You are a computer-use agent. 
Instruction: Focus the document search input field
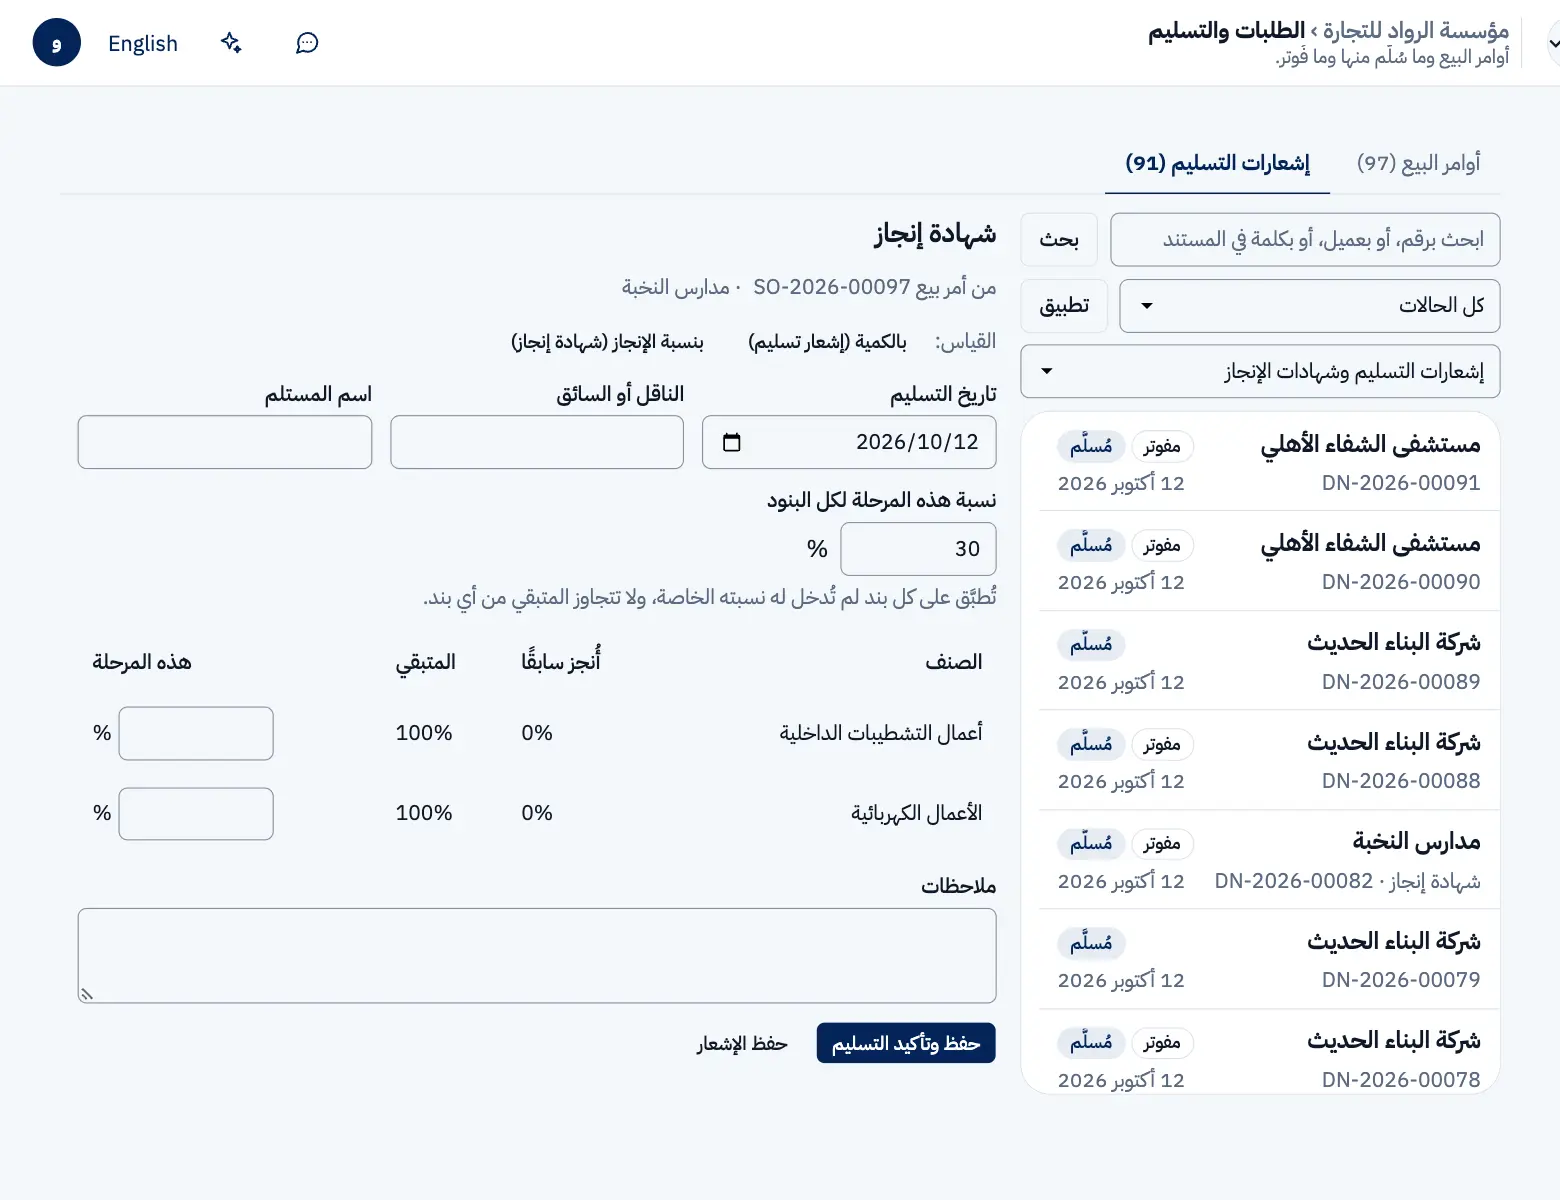click(1305, 240)
